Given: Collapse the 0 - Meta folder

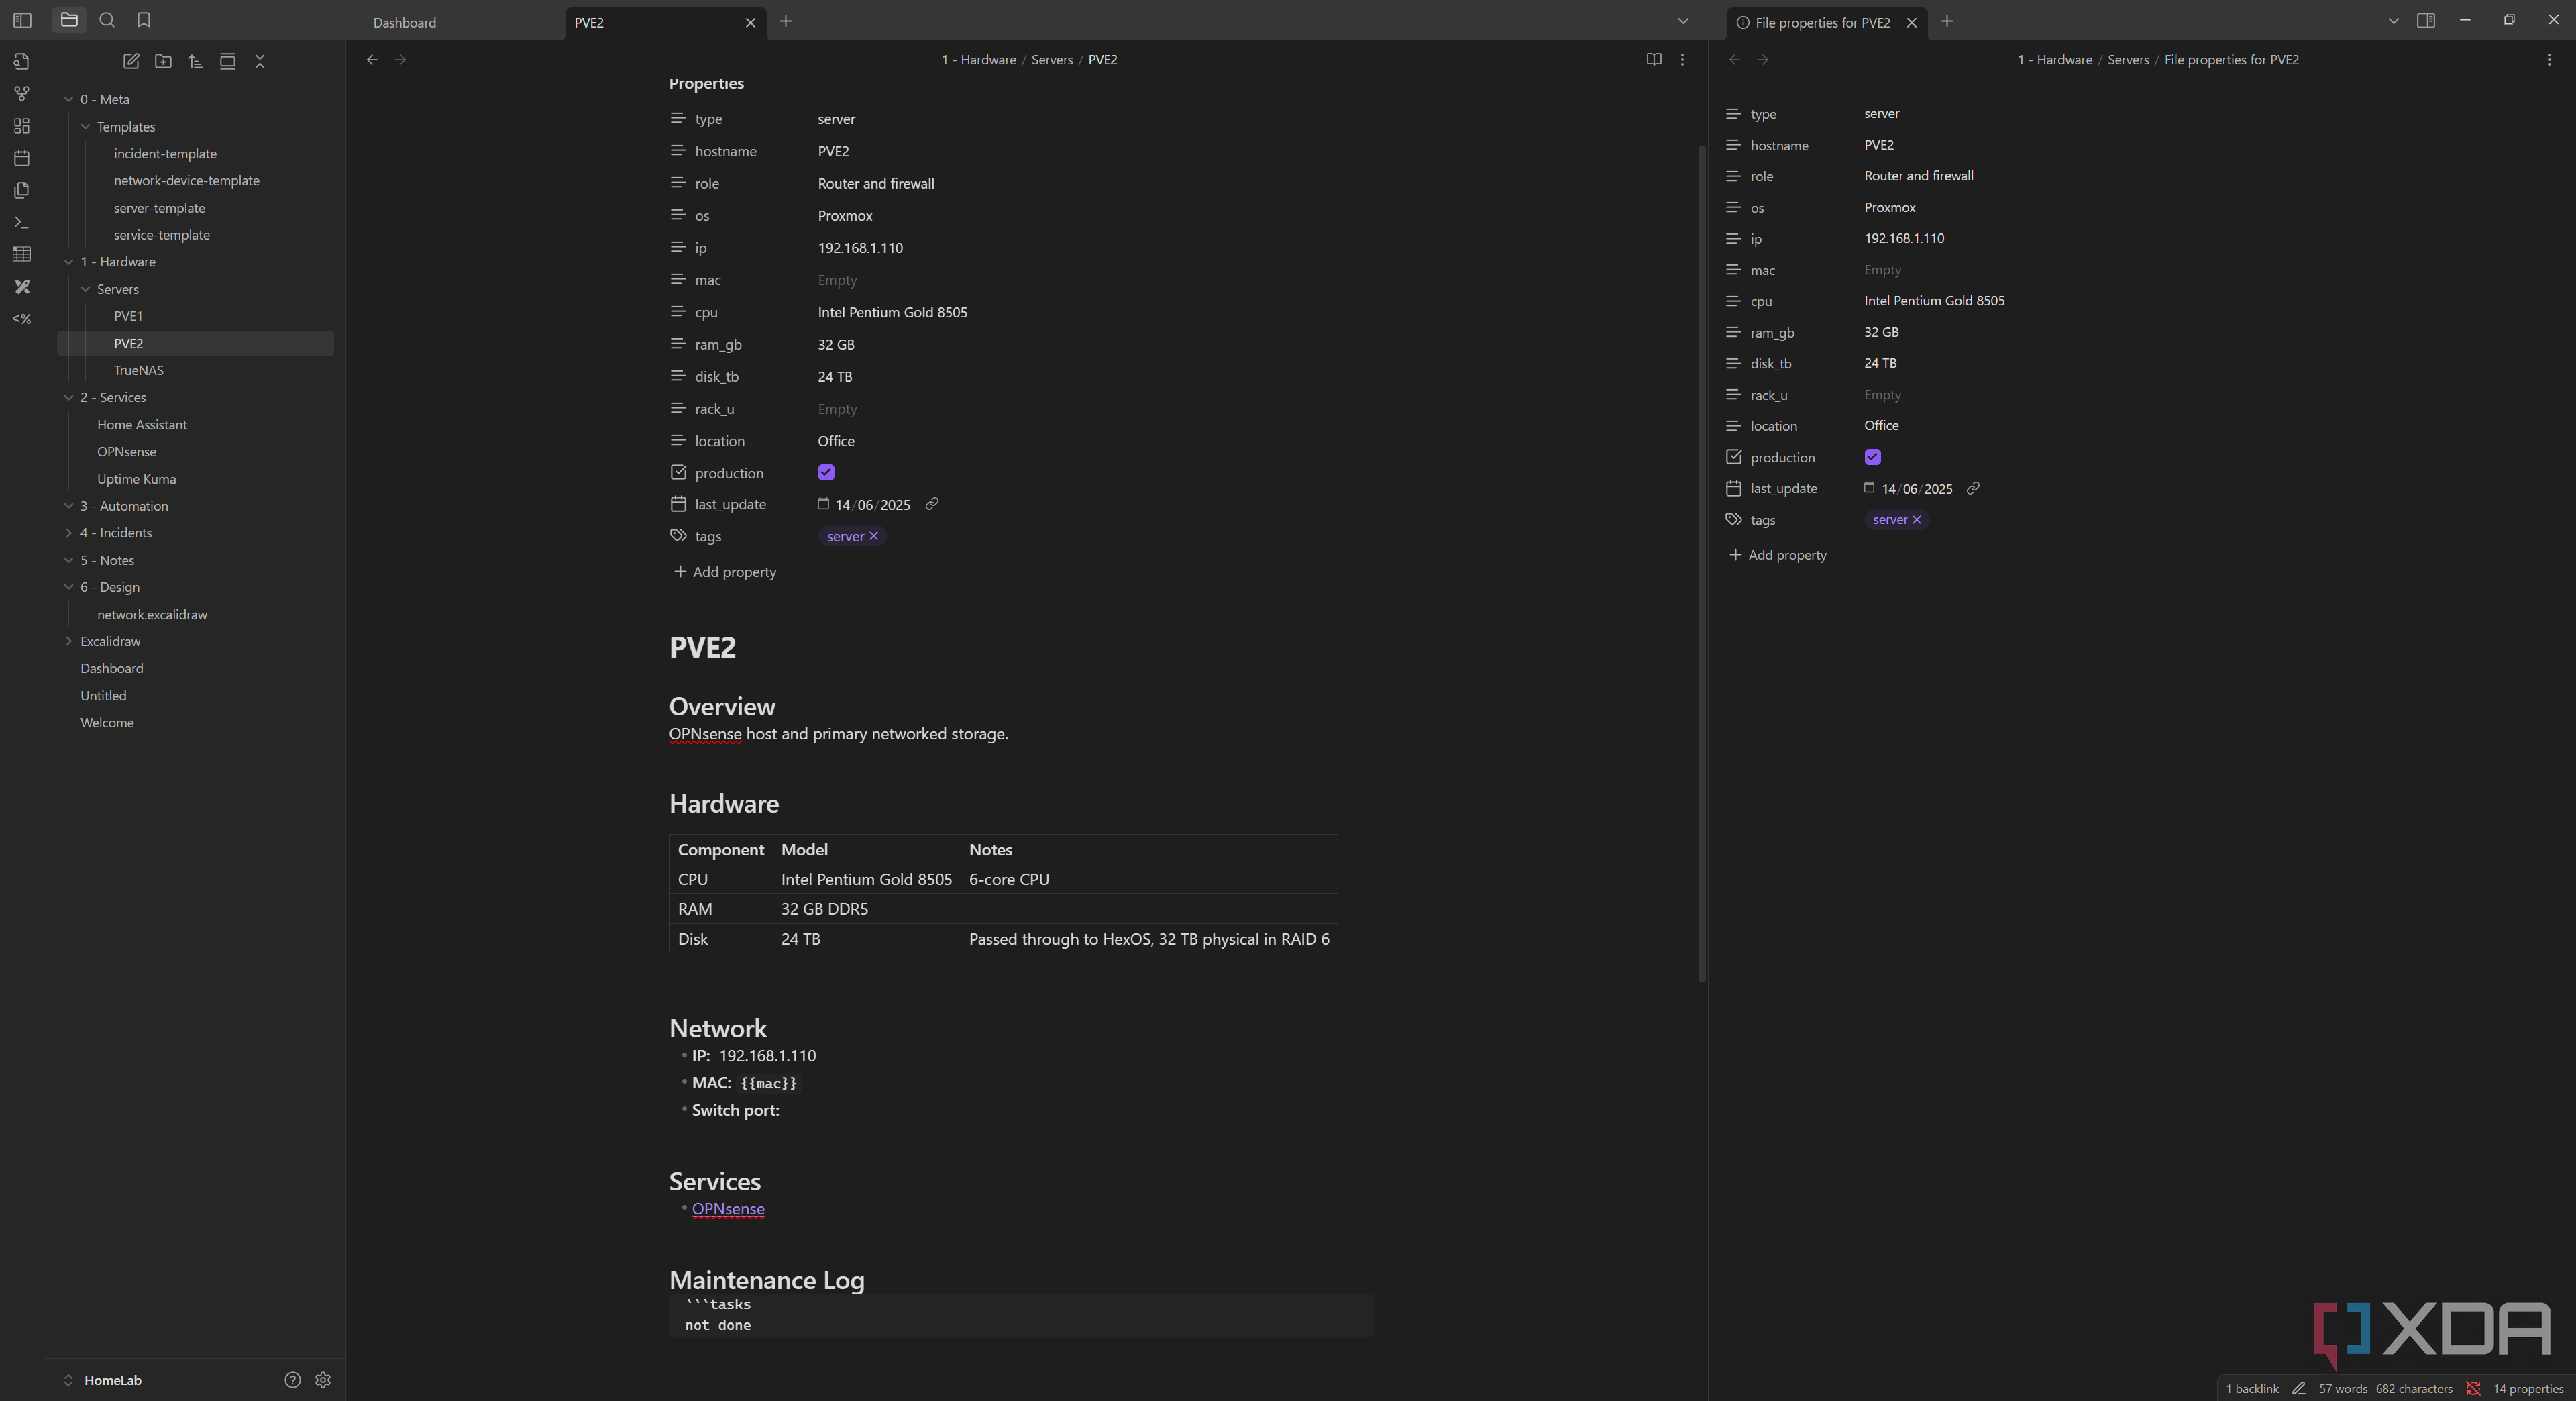Looking at the screenshot, I should [69, 99].
